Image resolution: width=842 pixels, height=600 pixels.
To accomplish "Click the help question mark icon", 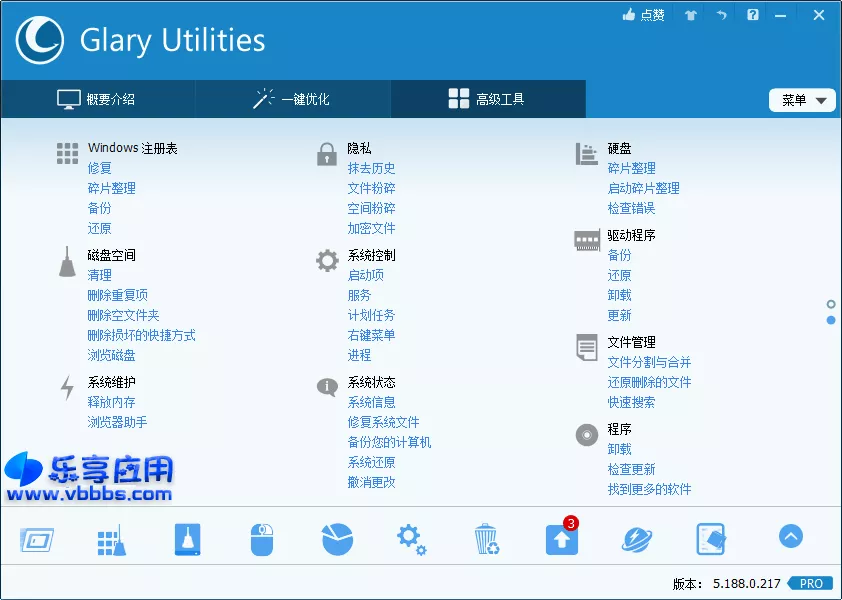I will pyautogui.click(x=752, y=15).
